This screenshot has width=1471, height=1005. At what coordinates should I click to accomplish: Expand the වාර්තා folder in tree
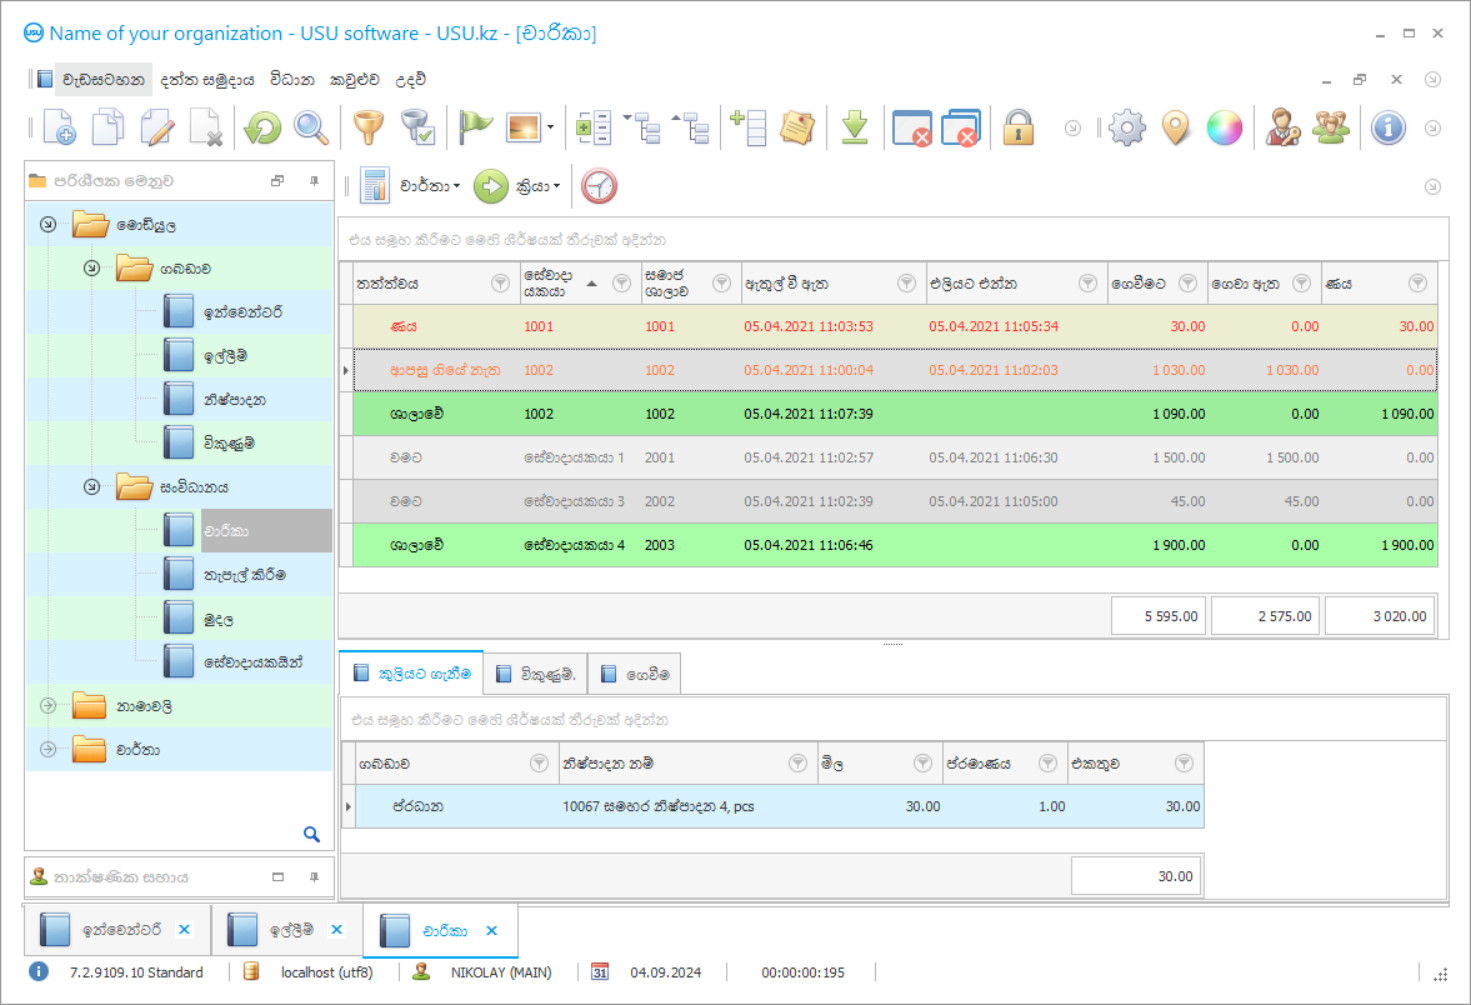click(x=48, y=749)
